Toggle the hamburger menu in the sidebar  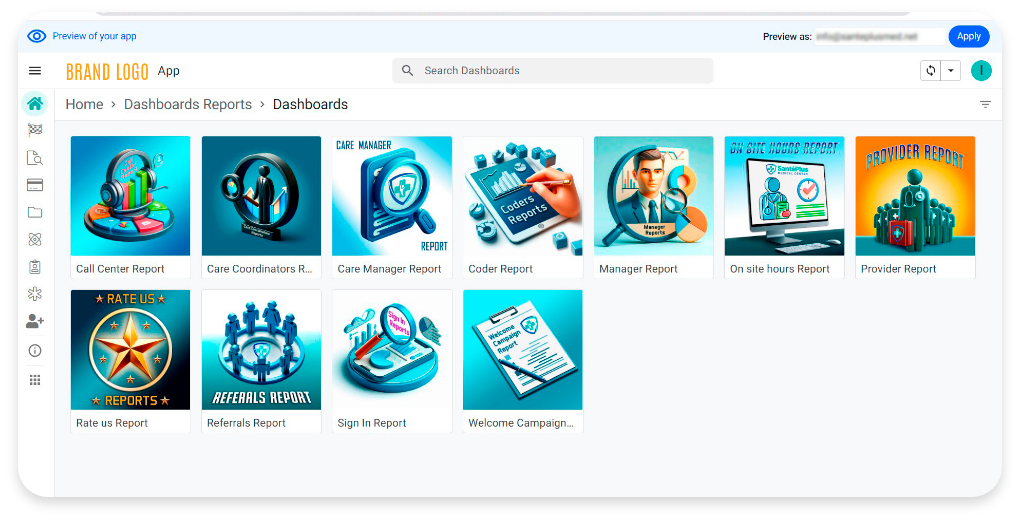click(35, 71)
